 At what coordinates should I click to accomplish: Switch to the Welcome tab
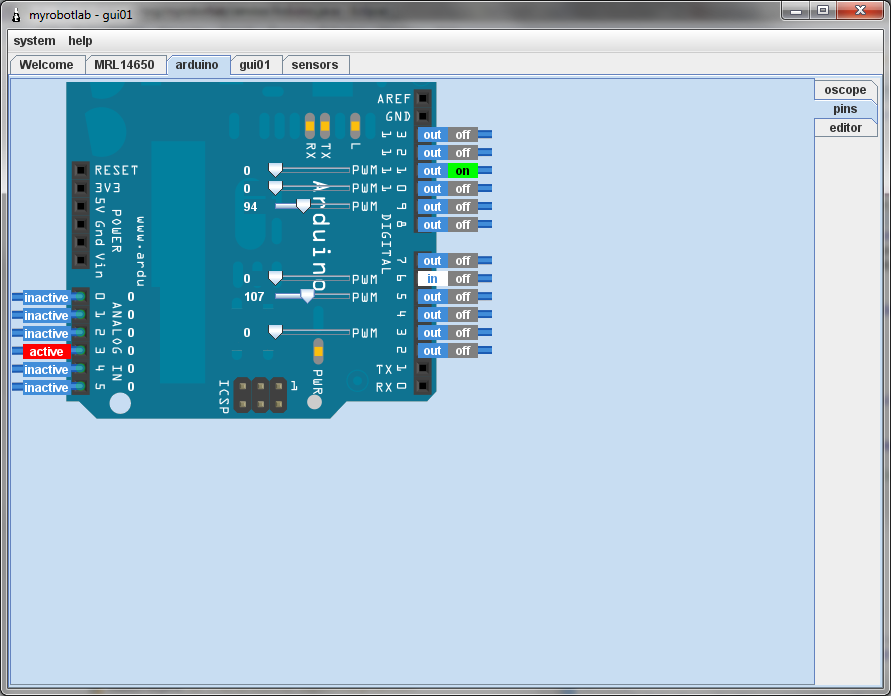(x=47, y=65)
